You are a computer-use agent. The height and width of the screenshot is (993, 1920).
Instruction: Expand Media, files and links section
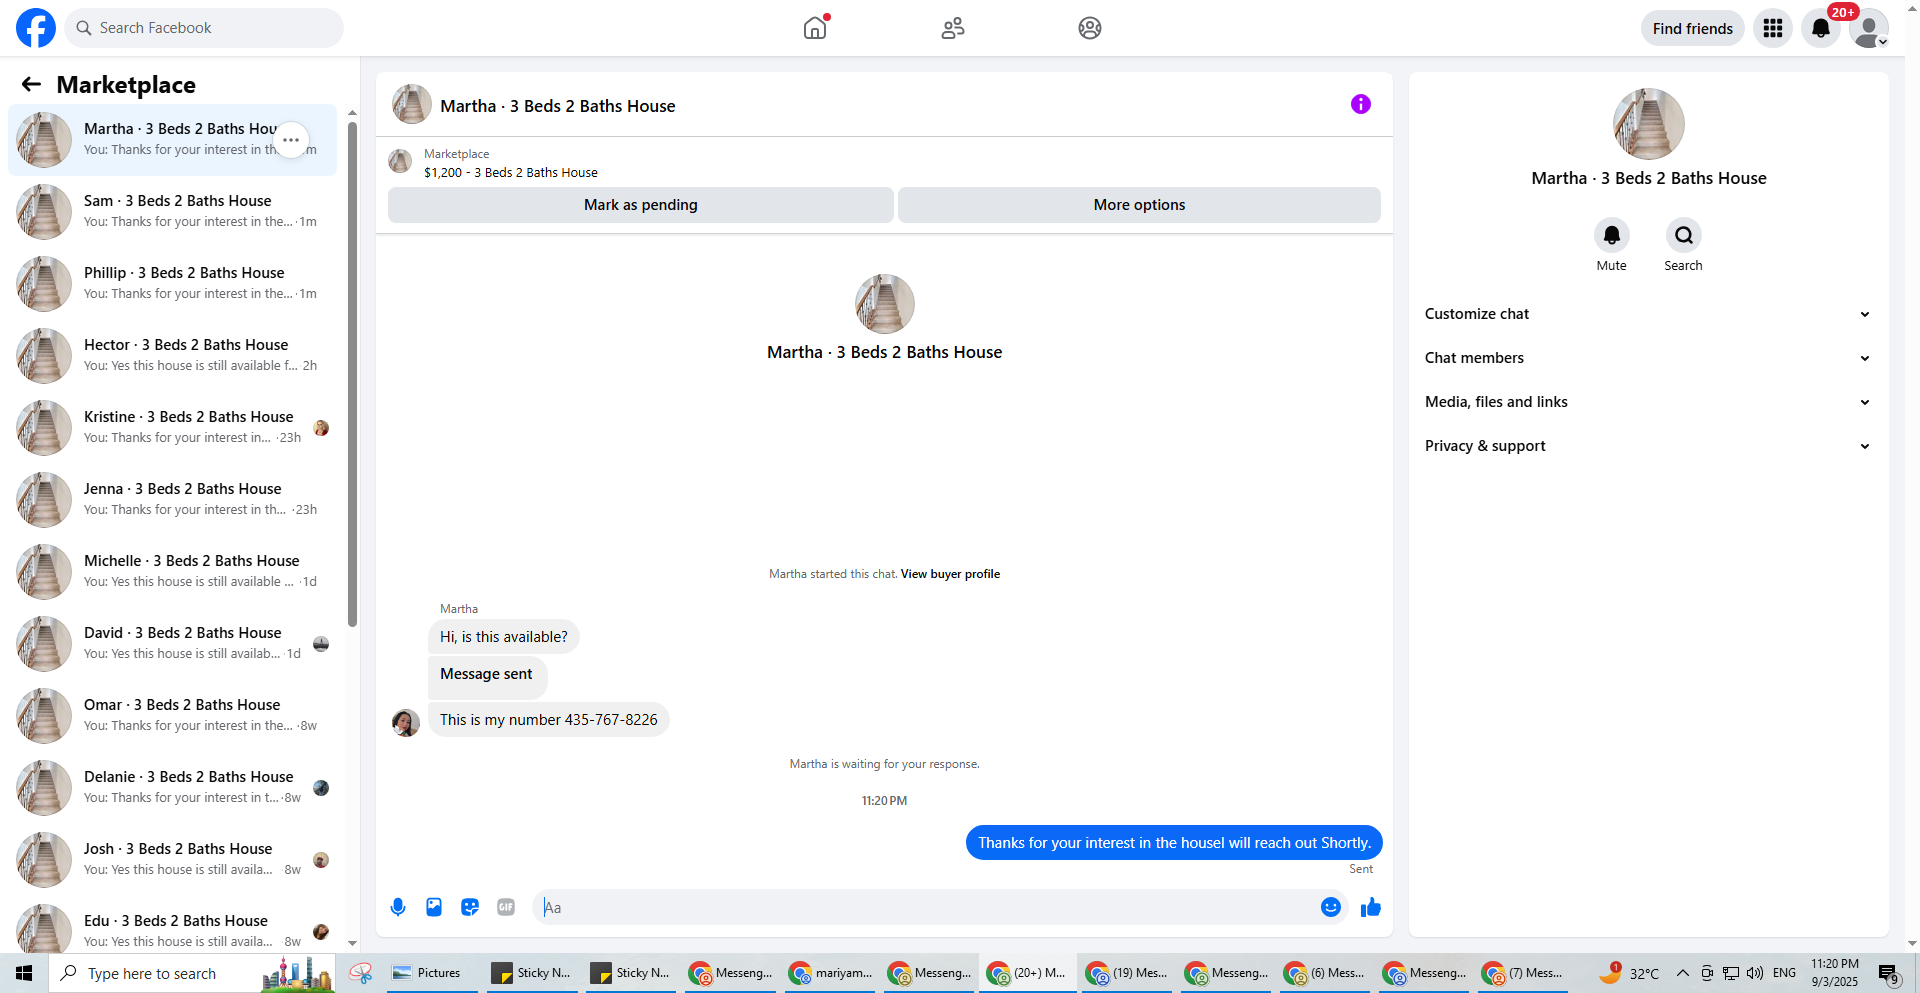1648,402
